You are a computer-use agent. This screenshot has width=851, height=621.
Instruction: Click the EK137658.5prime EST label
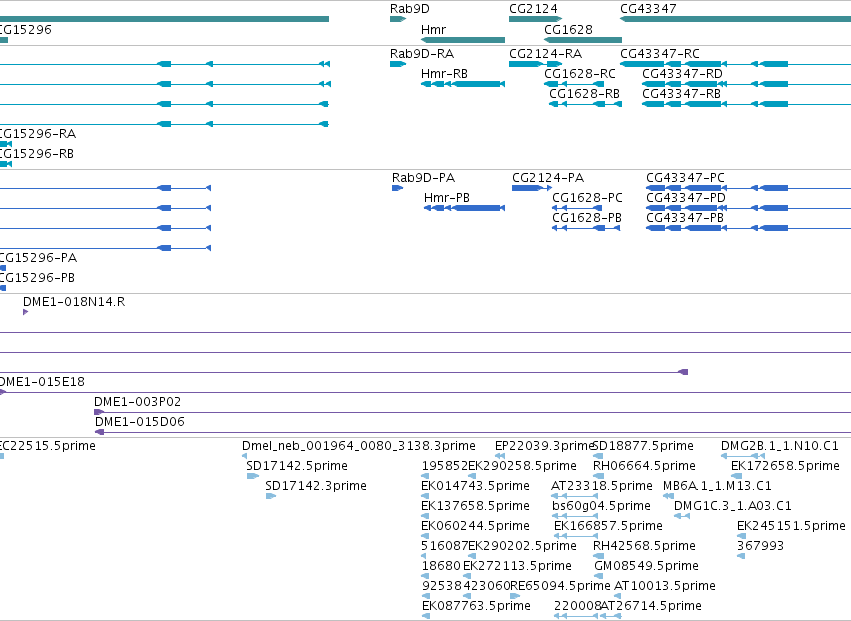pyautogui.click(x=475, y=506)
